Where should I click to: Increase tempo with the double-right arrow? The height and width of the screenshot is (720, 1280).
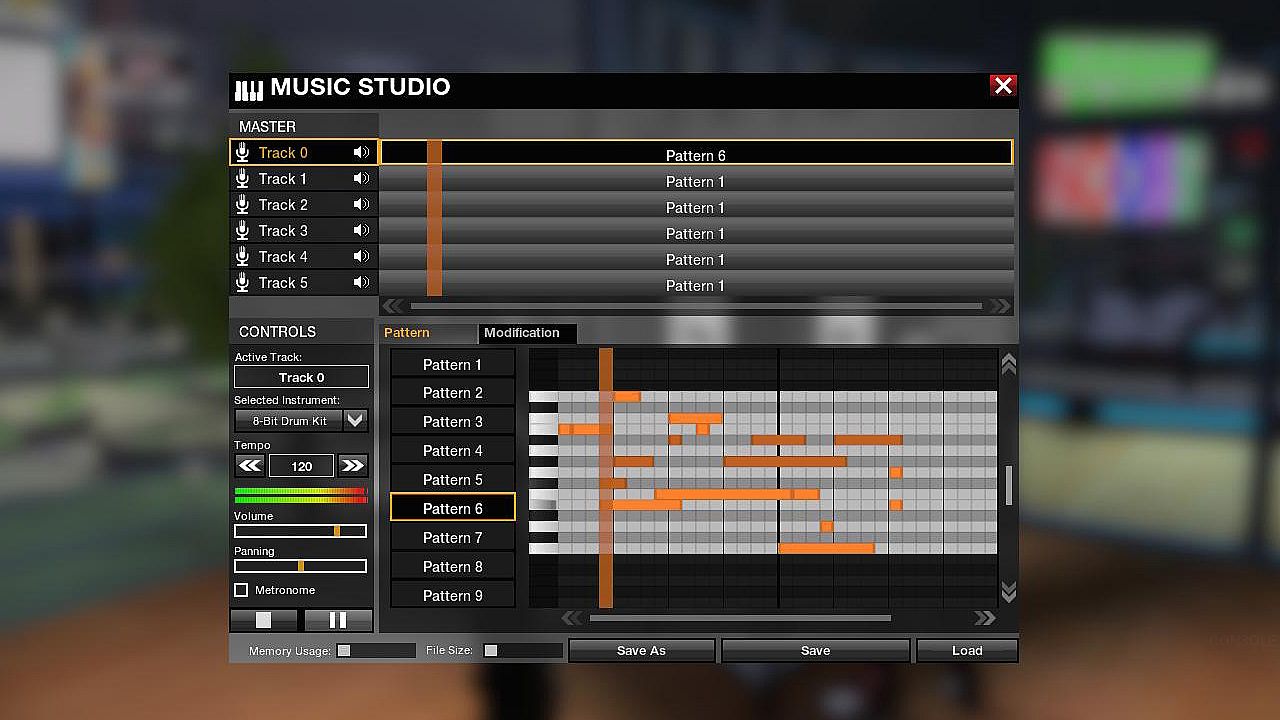pyautogui.click(x=352, y=466)
